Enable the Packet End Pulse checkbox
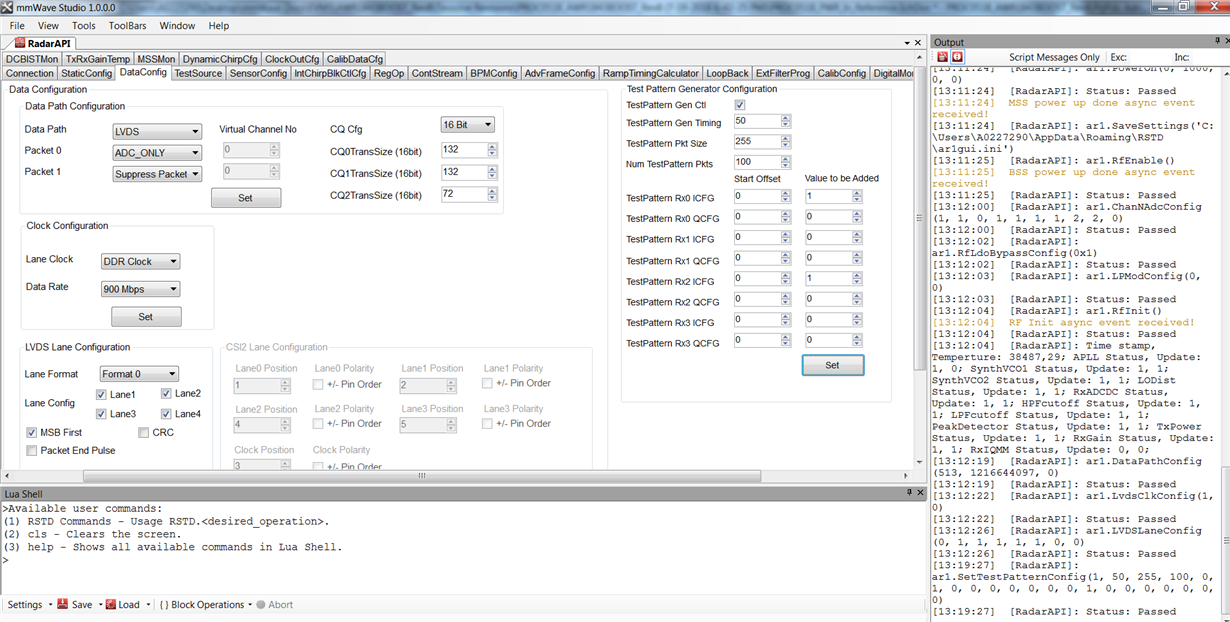 [x=32, y=450]
